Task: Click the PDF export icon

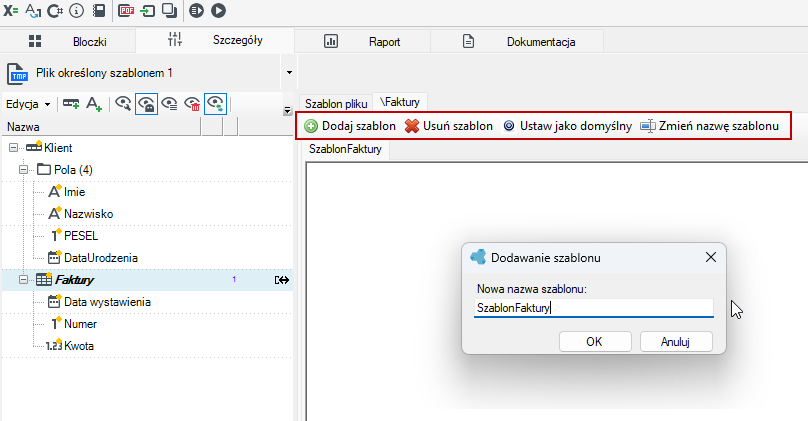Action: (x=126, y=10)
